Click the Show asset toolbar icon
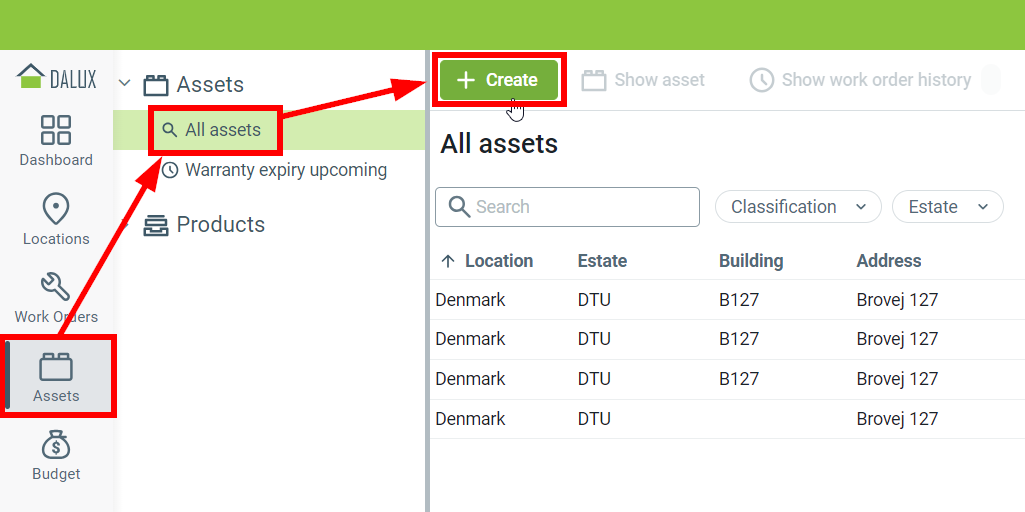This screenshot has width=1025, height=512. (x=594, y=80)
